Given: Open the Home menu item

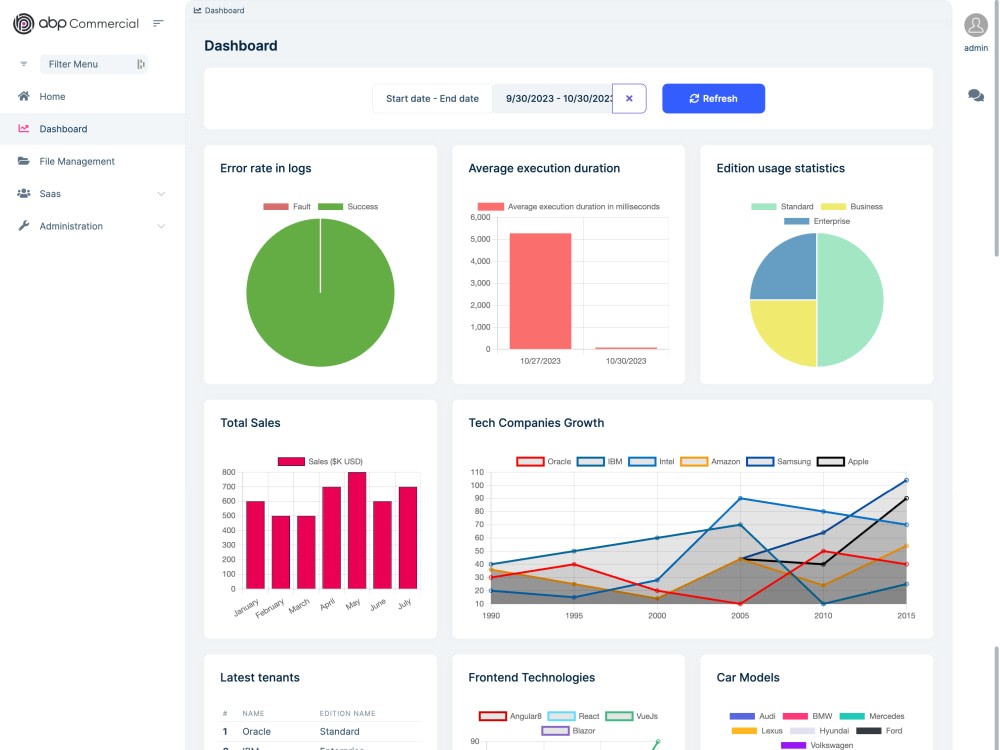Looking at the screenshot, I should [52, 96].
